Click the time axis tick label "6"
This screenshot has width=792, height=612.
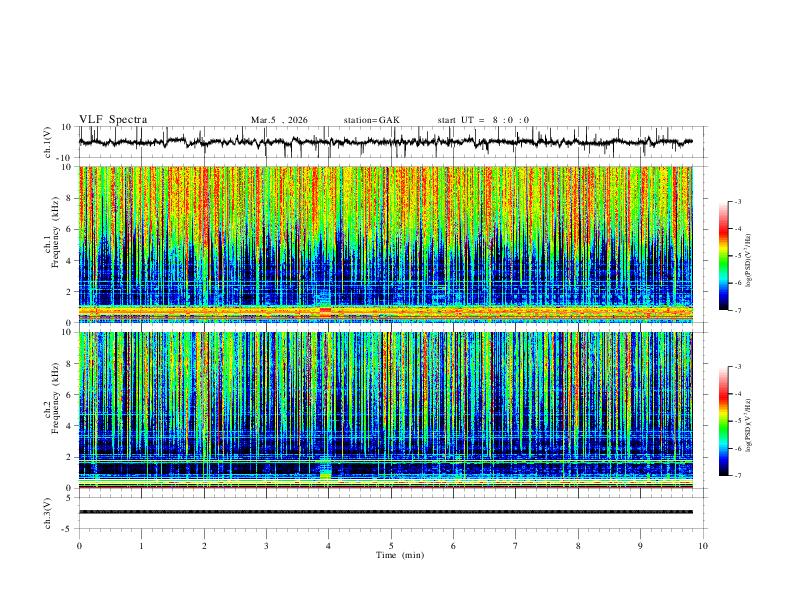(454, 546)
